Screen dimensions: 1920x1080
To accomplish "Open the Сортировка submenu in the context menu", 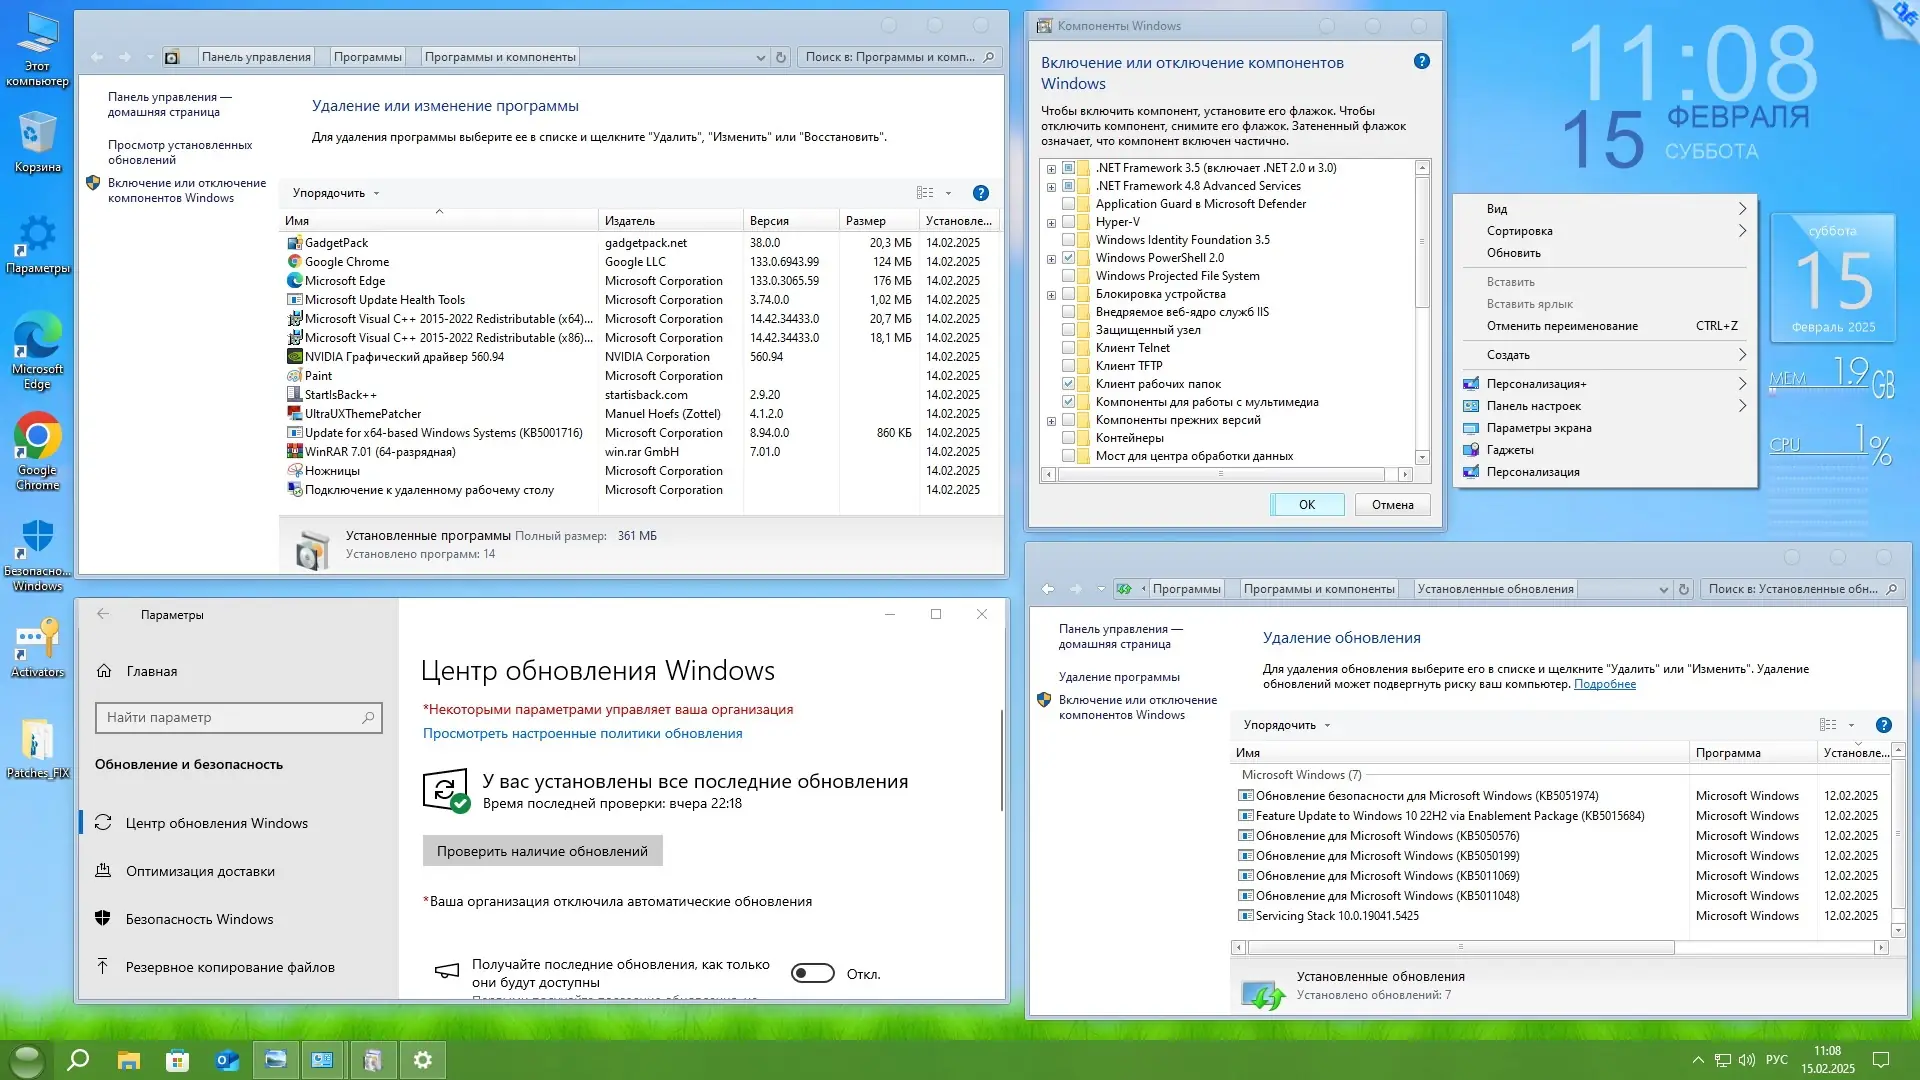I will 1522,230.
